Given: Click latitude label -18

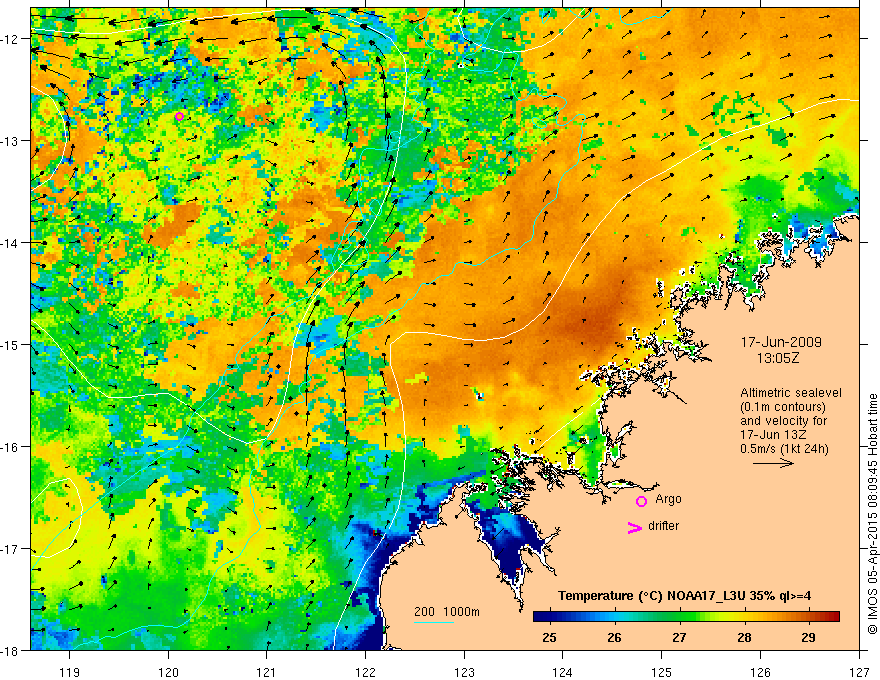Looking at the screenshot, I should point(11,650).
